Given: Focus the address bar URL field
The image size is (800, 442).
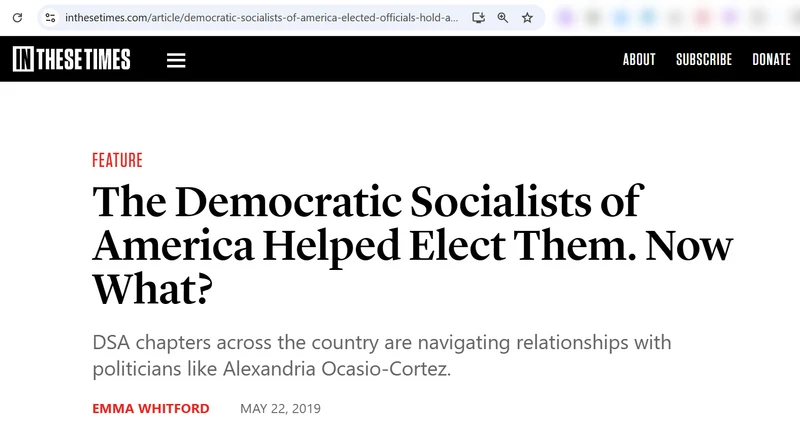Looking at the screenshot, I should (x=260, y=18).
